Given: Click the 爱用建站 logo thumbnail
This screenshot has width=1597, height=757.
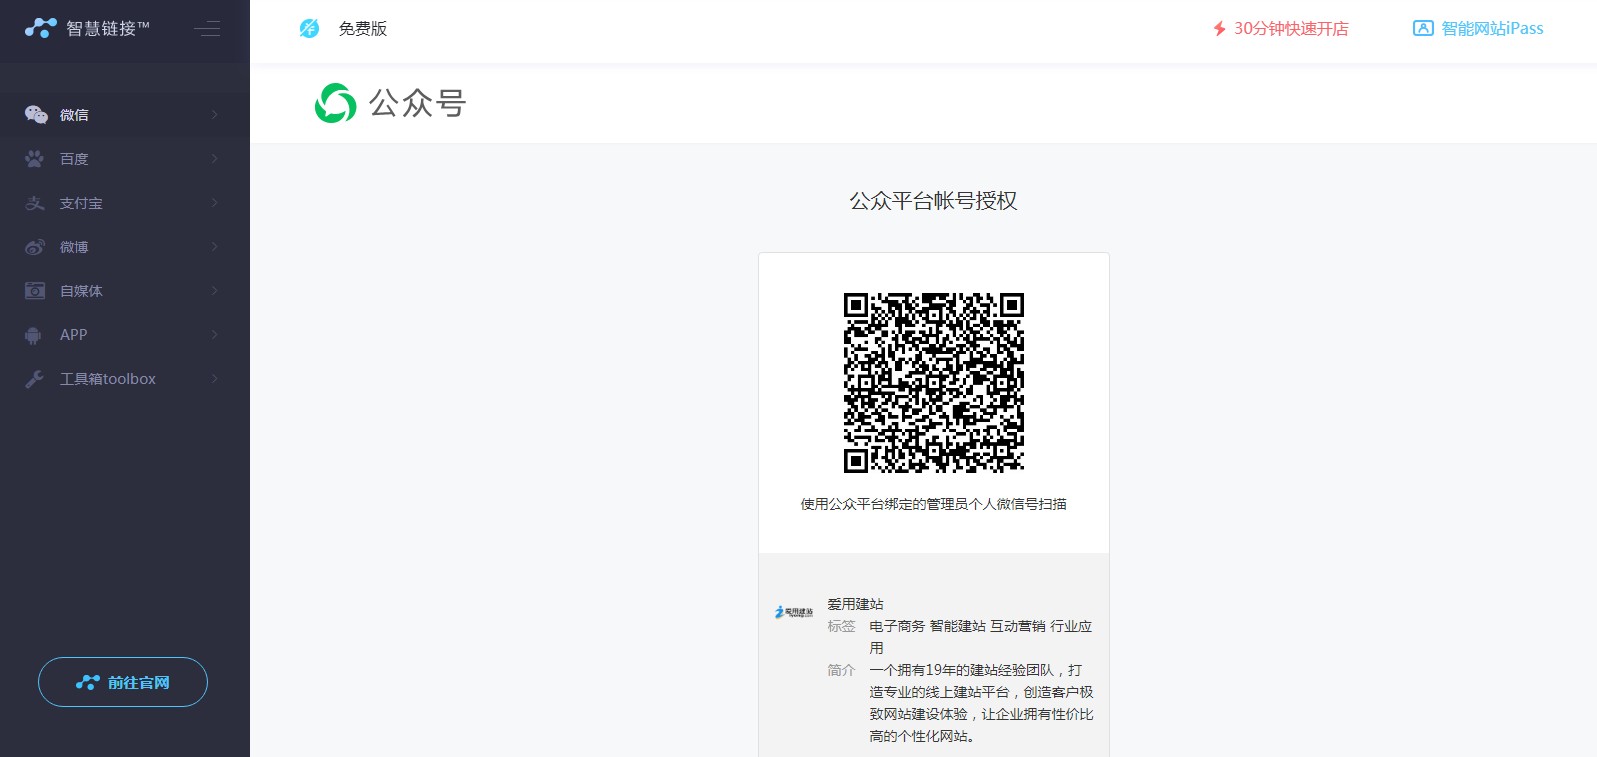Looking at the screenshot, I should pyautogui.click(x=794, y=612).
